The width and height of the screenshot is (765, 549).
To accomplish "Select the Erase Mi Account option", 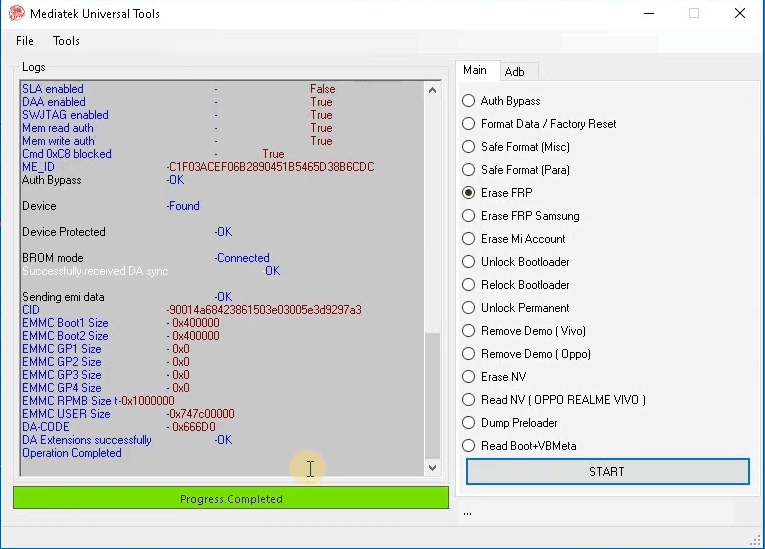I will 468,239.
